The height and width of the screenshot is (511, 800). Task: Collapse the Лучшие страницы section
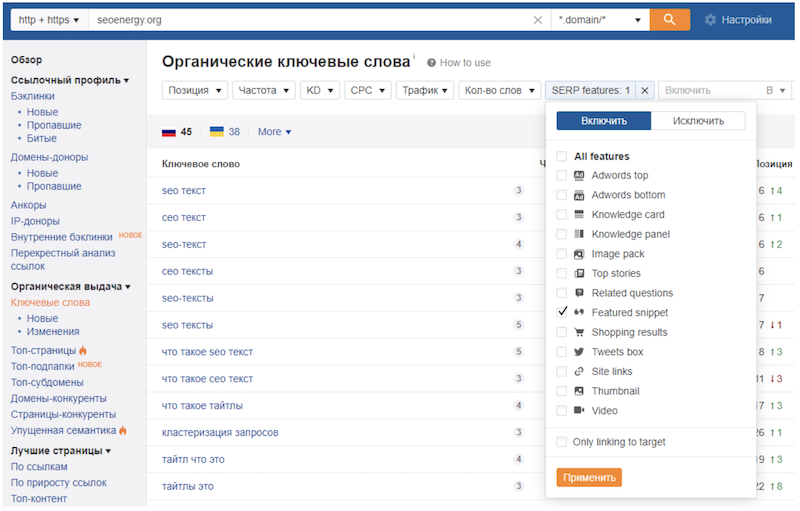tap(61, 451)
